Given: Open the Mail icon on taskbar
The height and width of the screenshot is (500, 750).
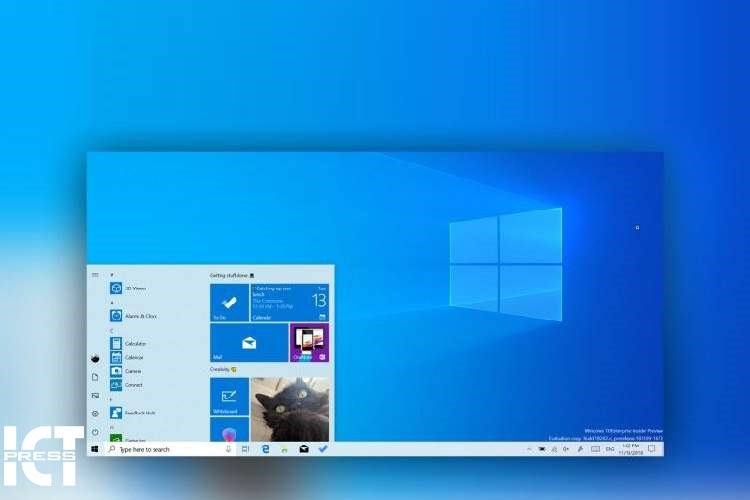Looking at the screenshot, I should coord(304,450).
